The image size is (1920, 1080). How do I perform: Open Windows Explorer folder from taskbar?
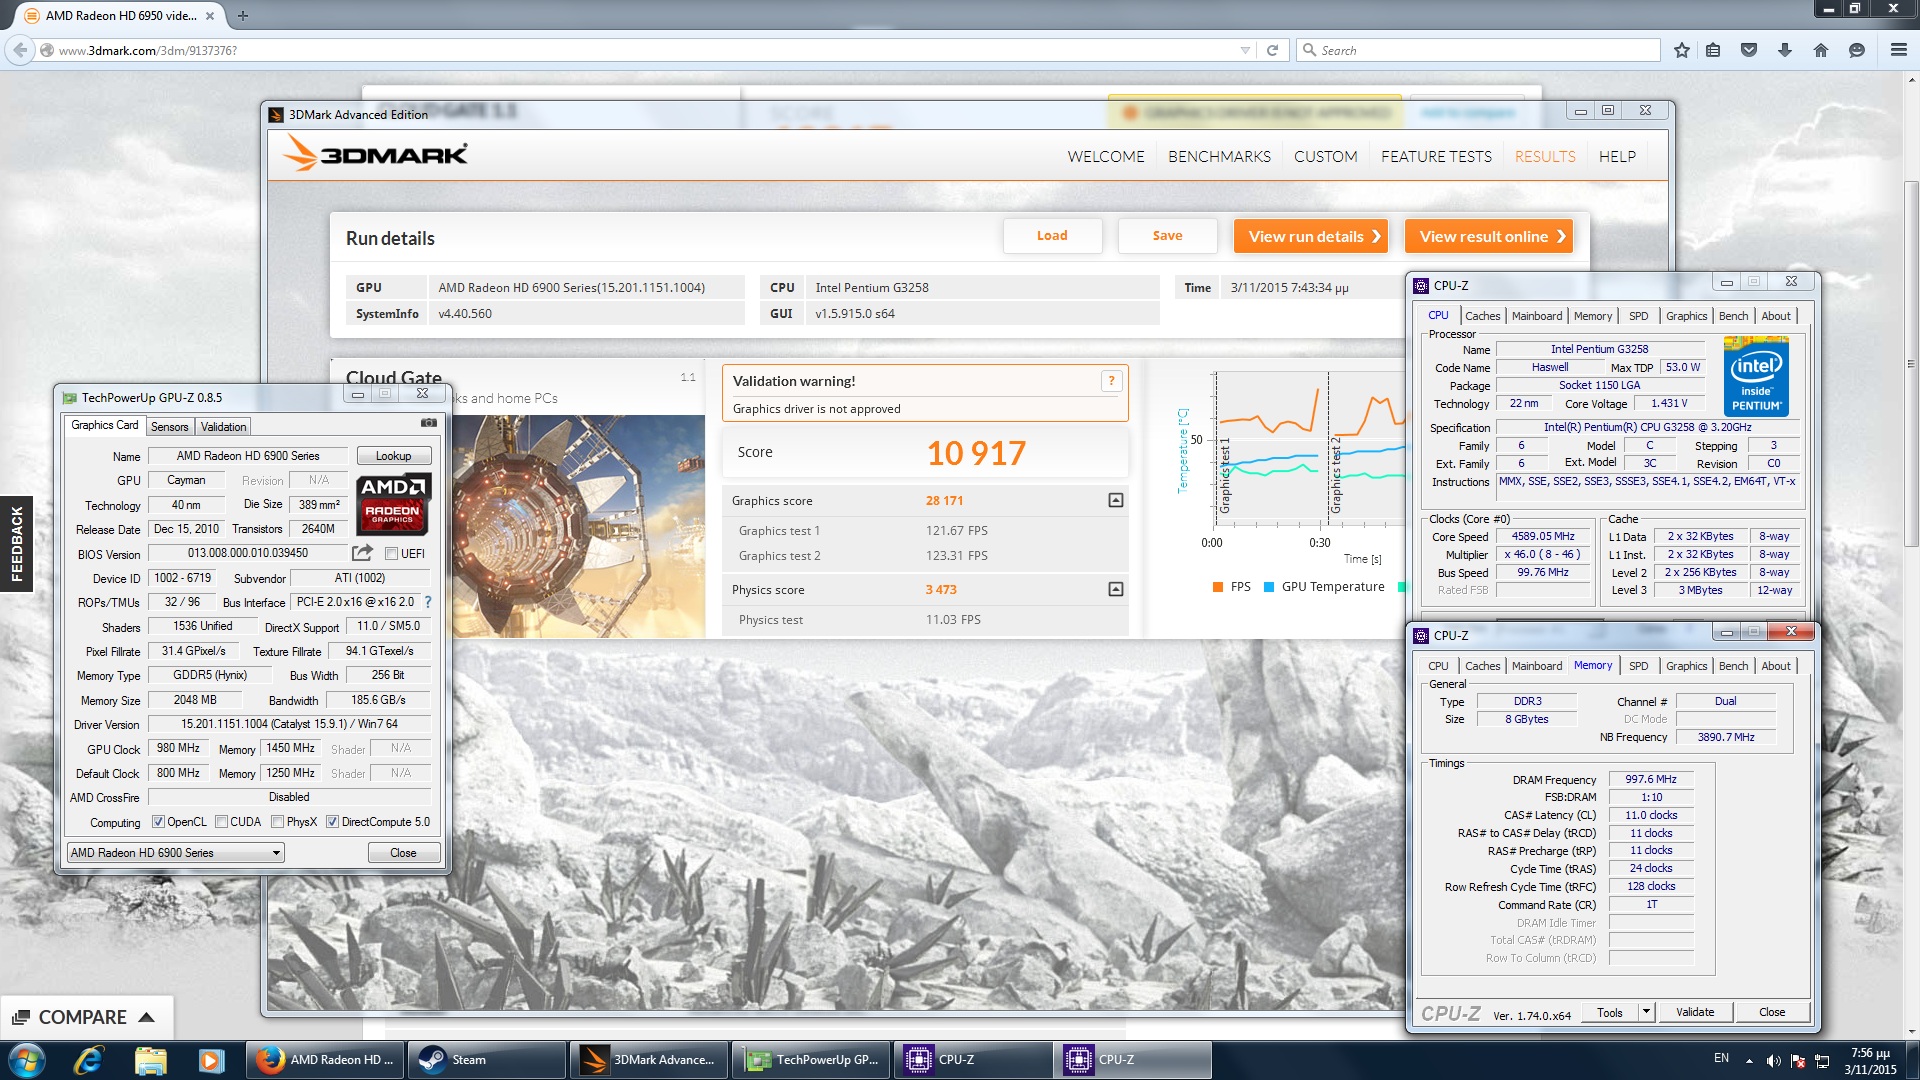tap(150, 1060)
